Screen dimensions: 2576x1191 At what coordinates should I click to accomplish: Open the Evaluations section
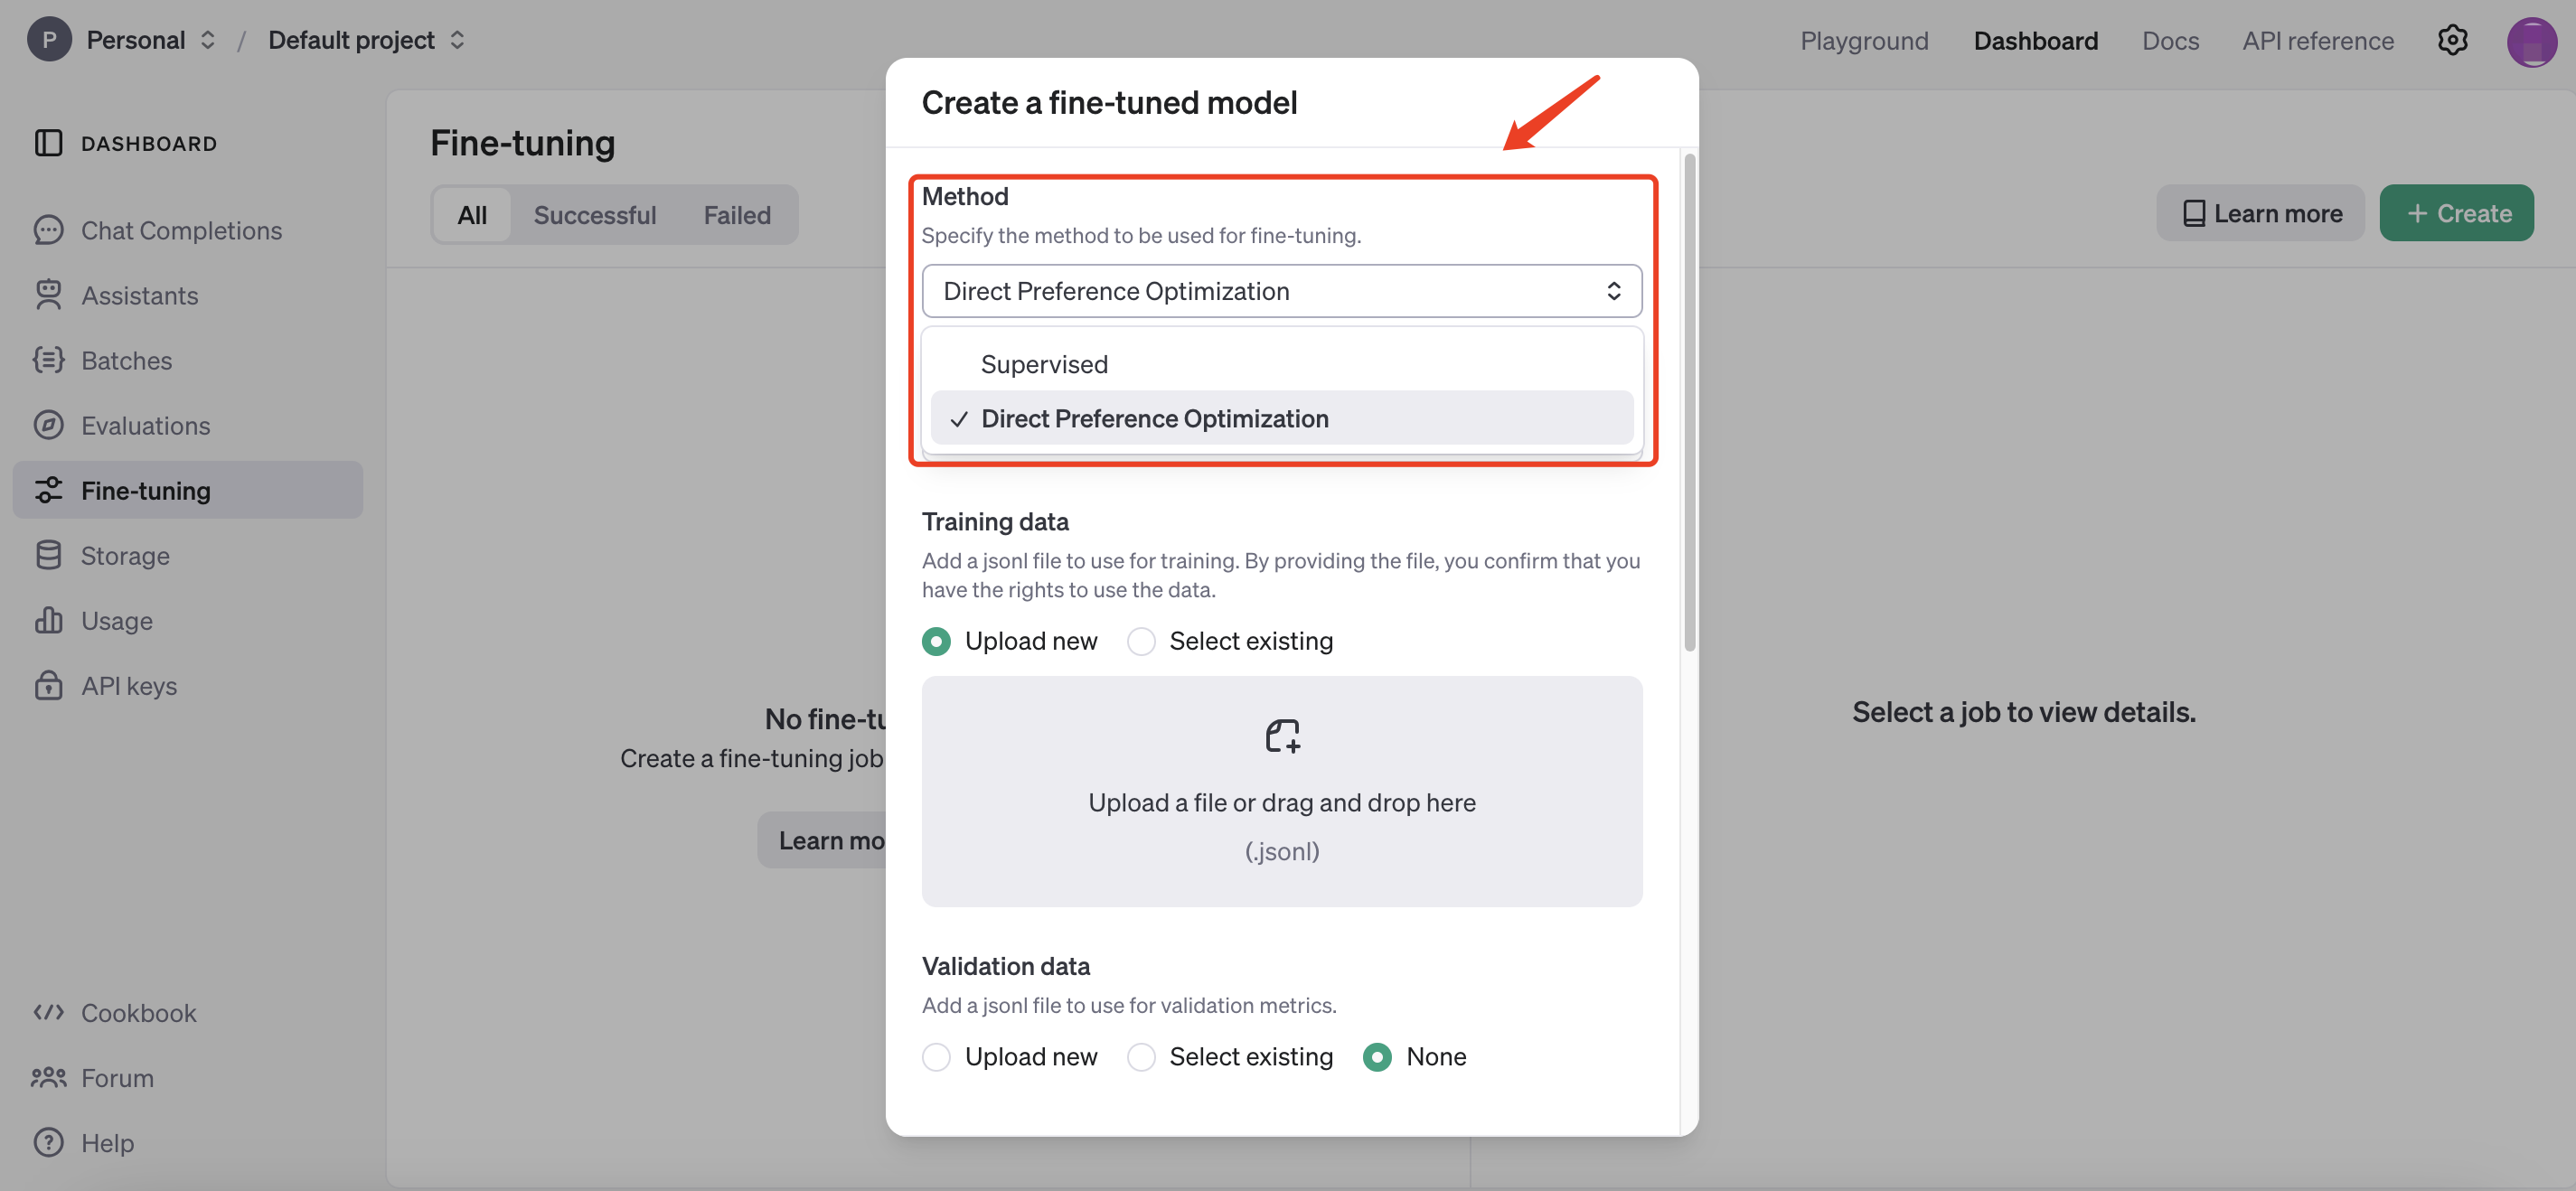coord(145,425)
